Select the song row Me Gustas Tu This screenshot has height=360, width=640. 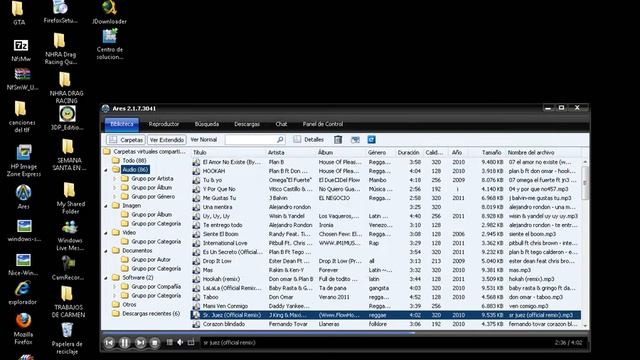coord(386,198)
